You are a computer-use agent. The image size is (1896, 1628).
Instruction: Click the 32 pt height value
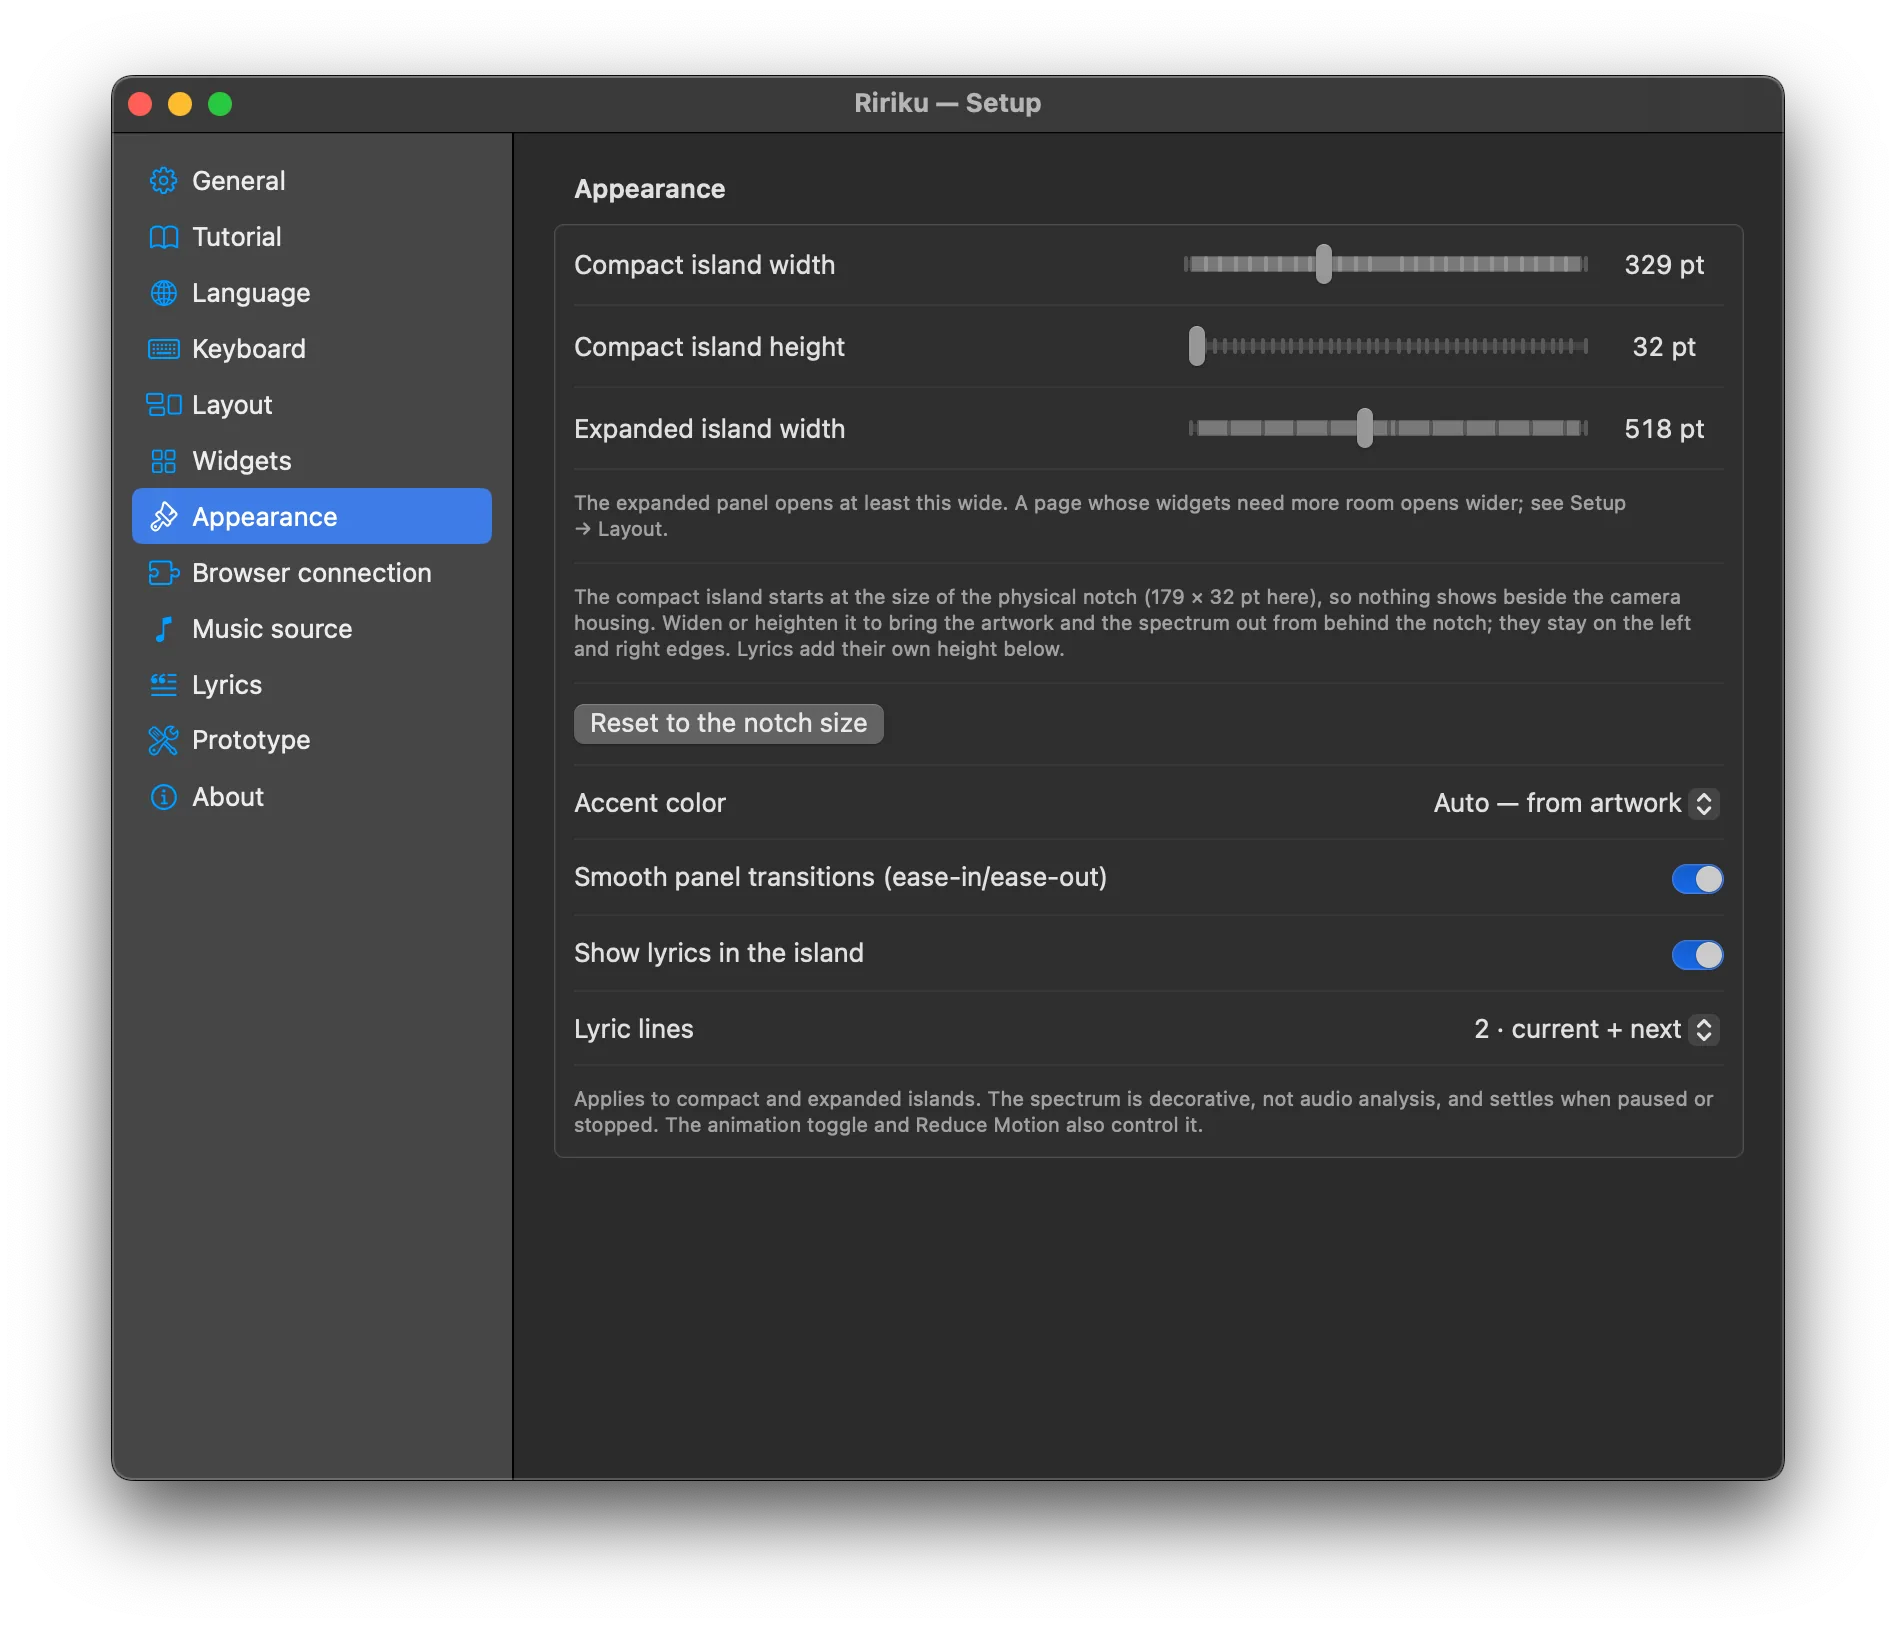pyautogui.click(x=1664, y=347)
